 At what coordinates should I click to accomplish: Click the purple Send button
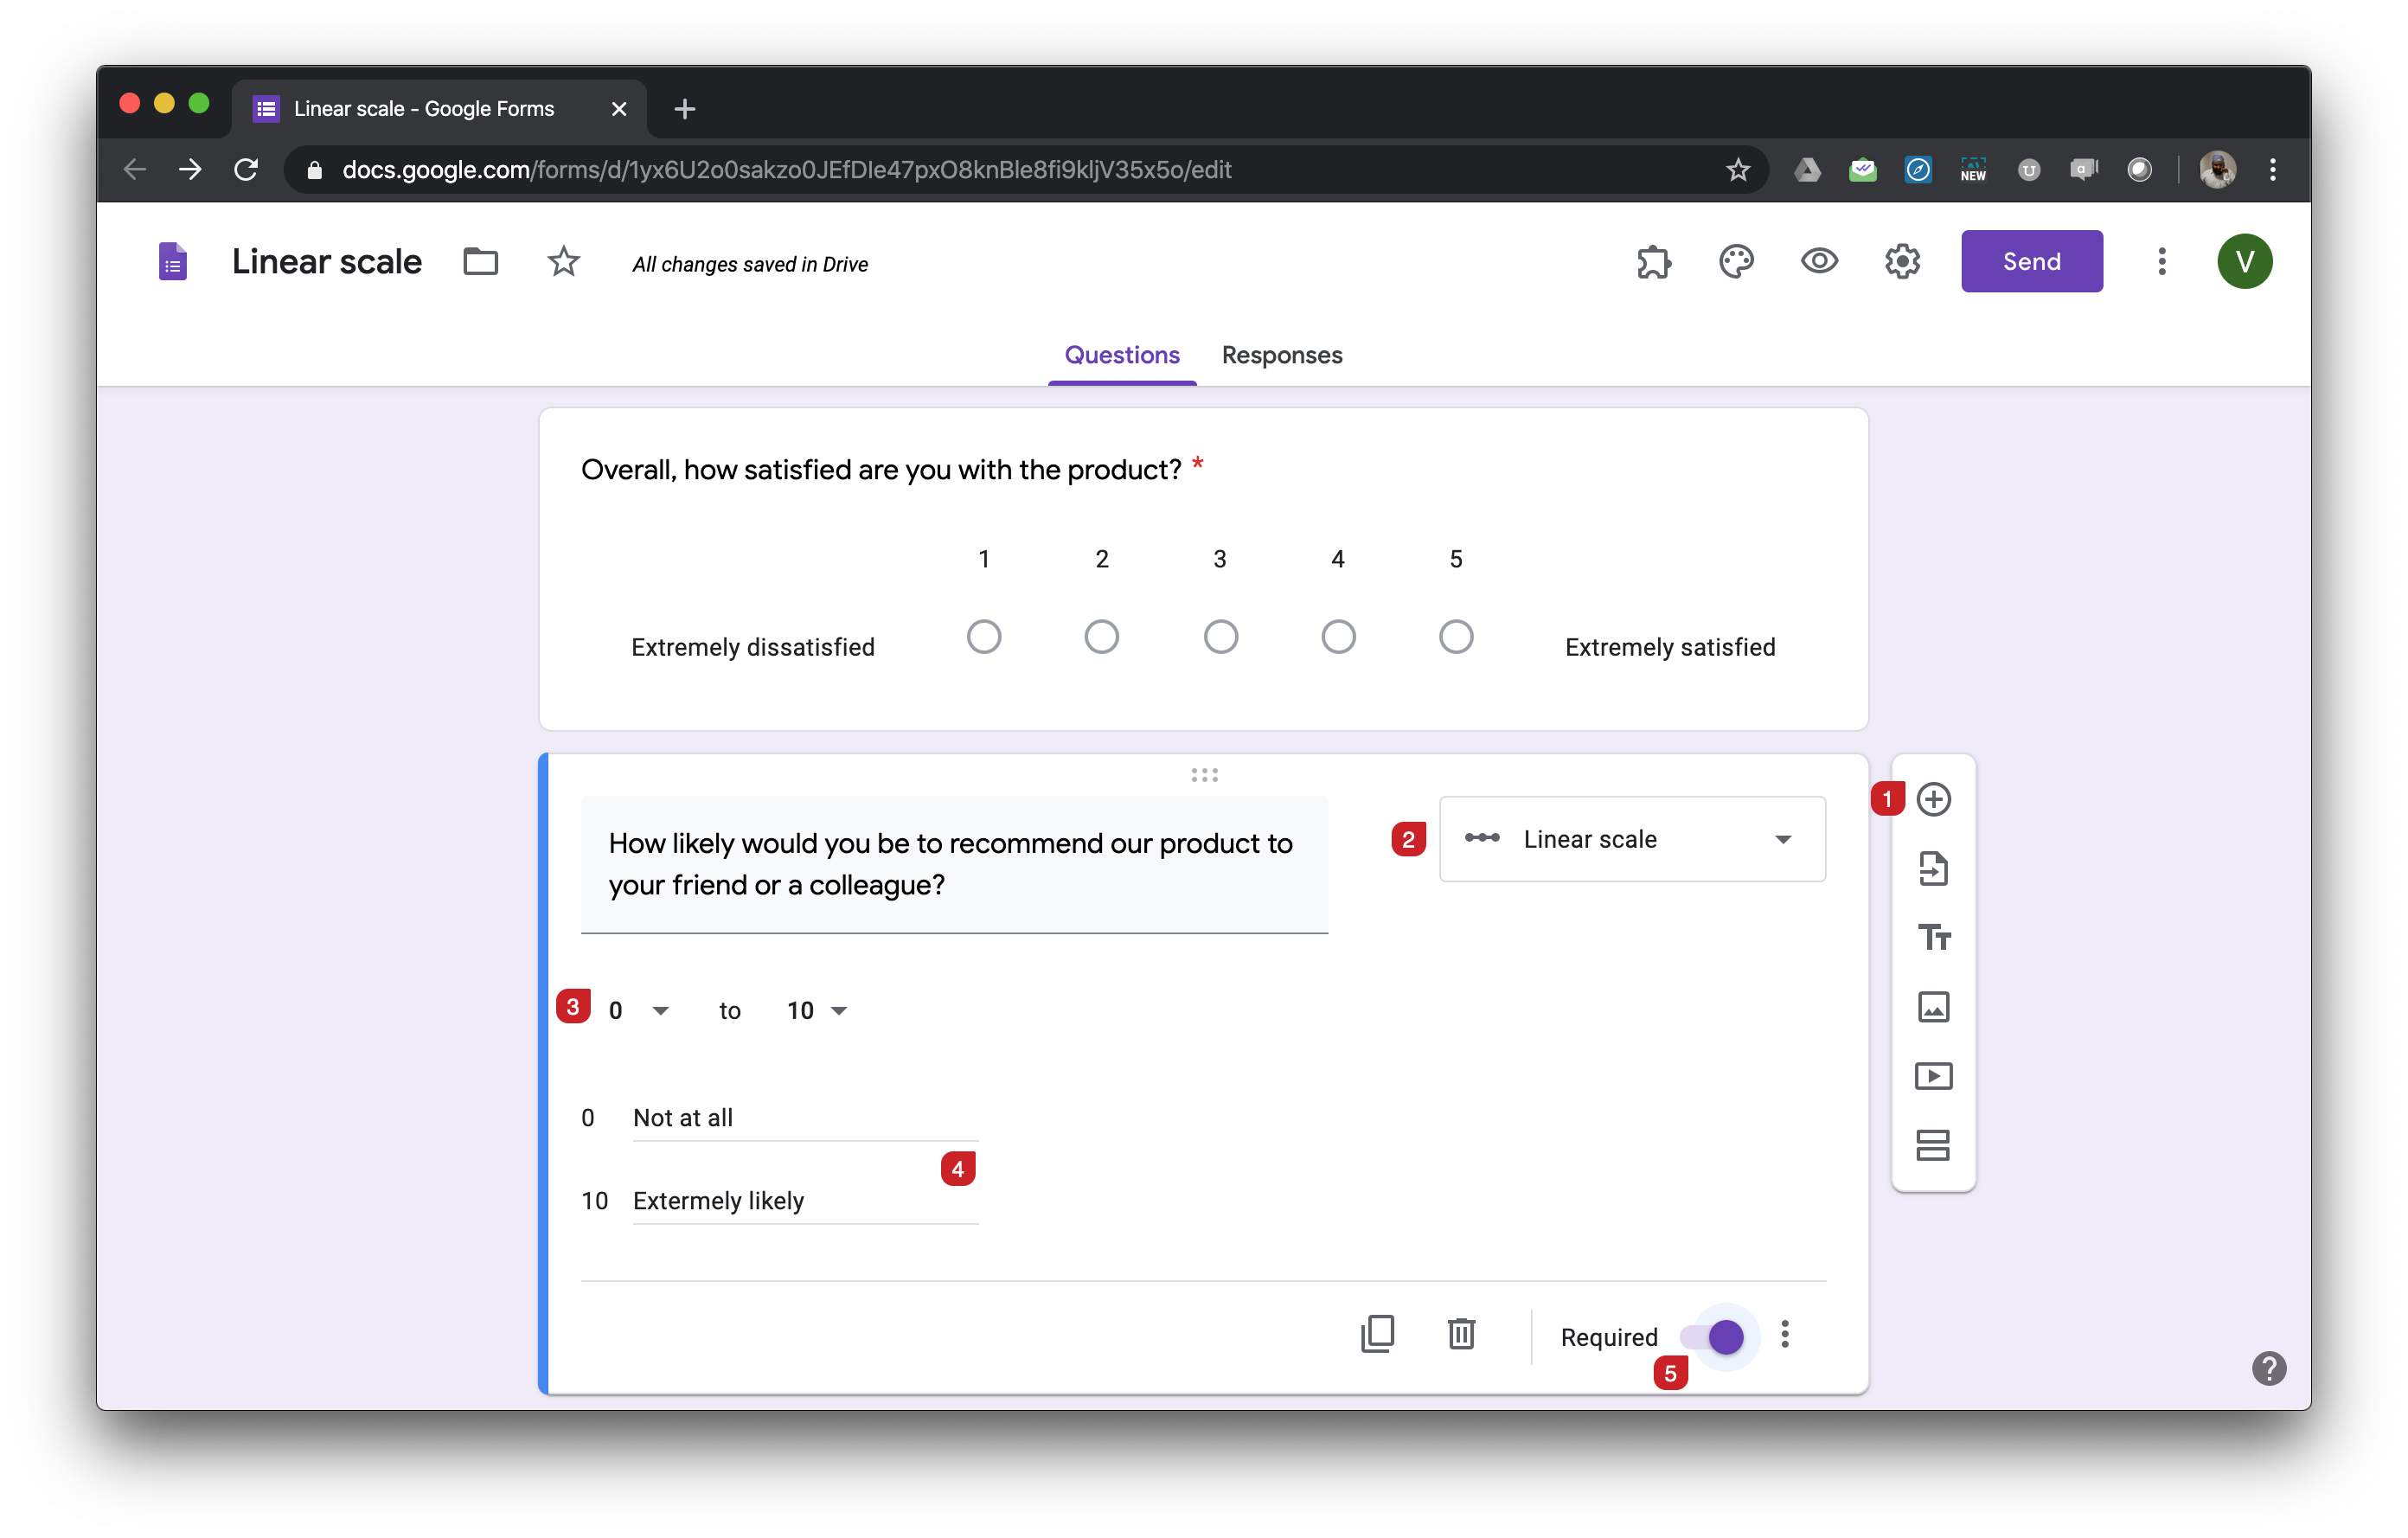tap(2030, 262)
